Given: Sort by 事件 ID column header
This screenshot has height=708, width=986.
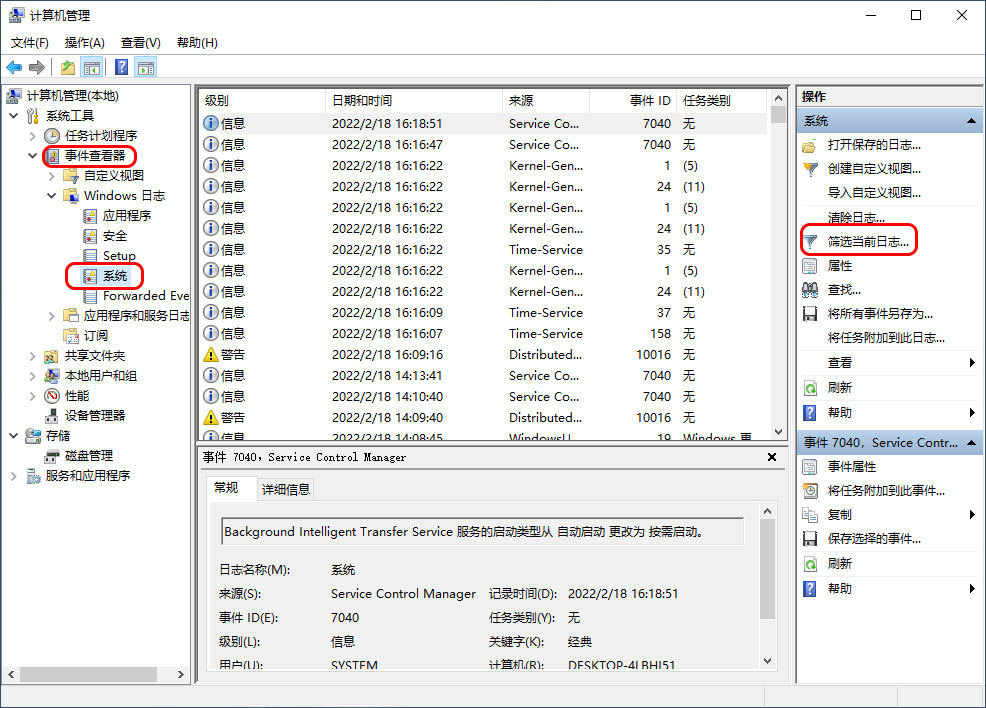Looking at the screenshot, I should click(x=633, y=101).
